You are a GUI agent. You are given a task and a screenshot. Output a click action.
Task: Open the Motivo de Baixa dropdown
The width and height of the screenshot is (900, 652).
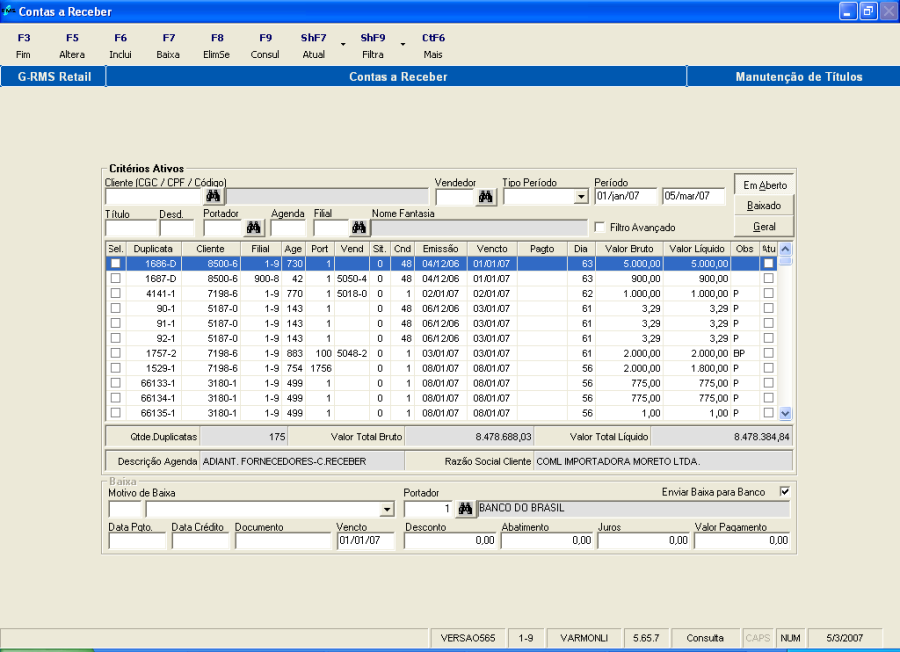coord(387,510)
